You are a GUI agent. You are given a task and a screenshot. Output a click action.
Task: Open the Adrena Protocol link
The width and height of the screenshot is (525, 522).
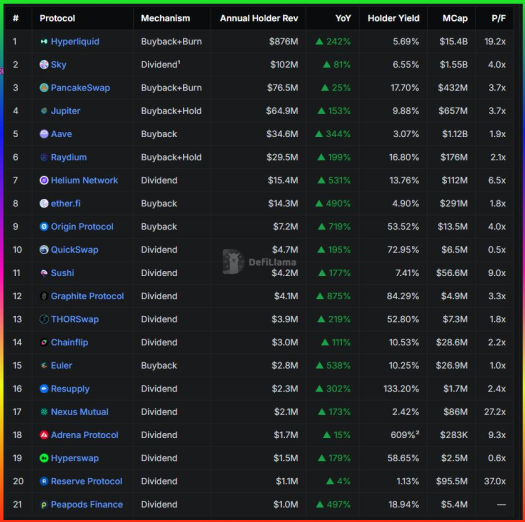[x=85, y=435]
